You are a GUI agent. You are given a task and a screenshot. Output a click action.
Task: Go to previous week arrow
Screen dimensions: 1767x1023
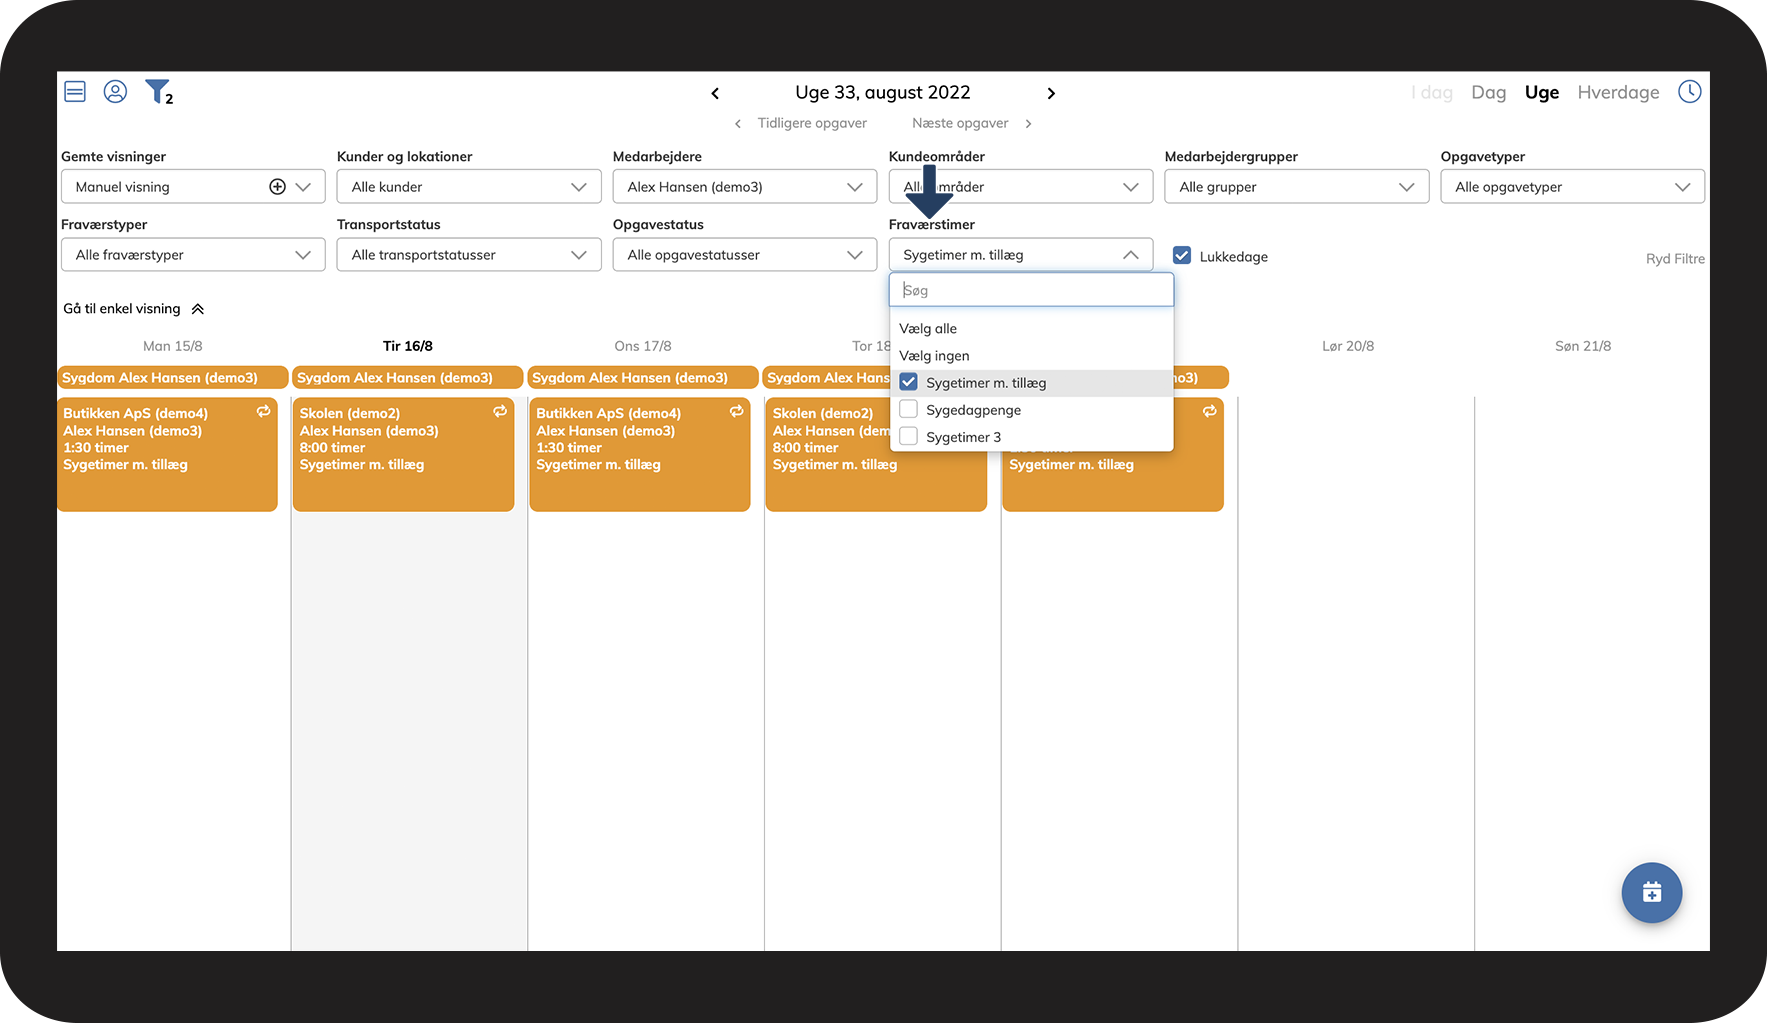click(x=715, y=93)
